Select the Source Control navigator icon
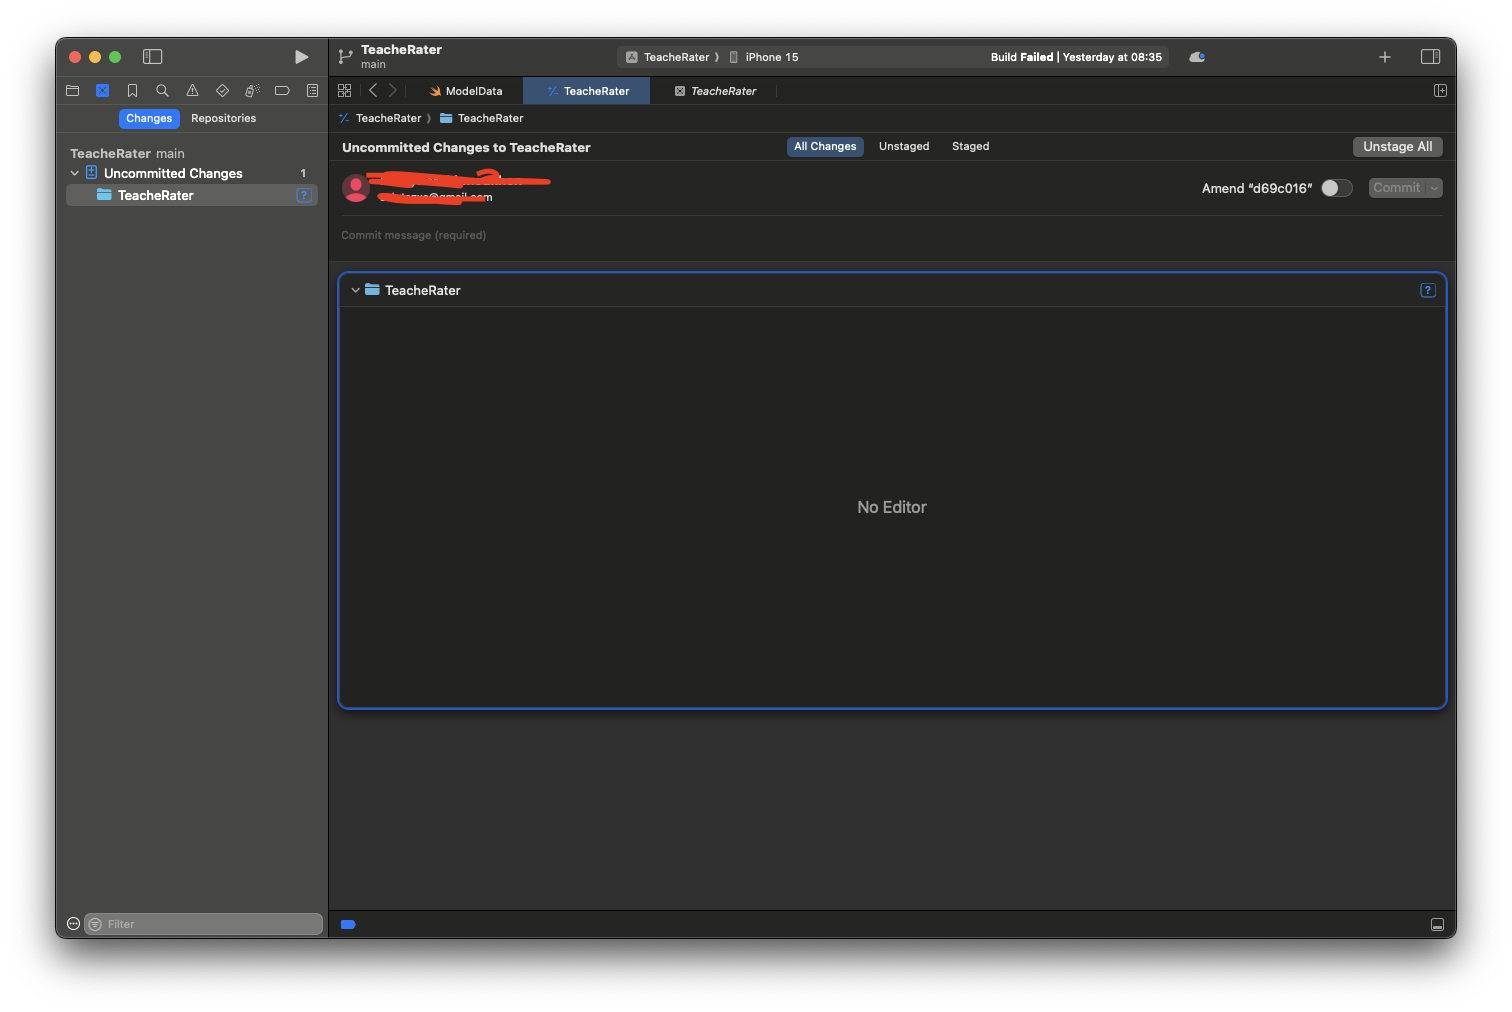This screenshot has height=1012, width=1512. (x=102, y=90)
